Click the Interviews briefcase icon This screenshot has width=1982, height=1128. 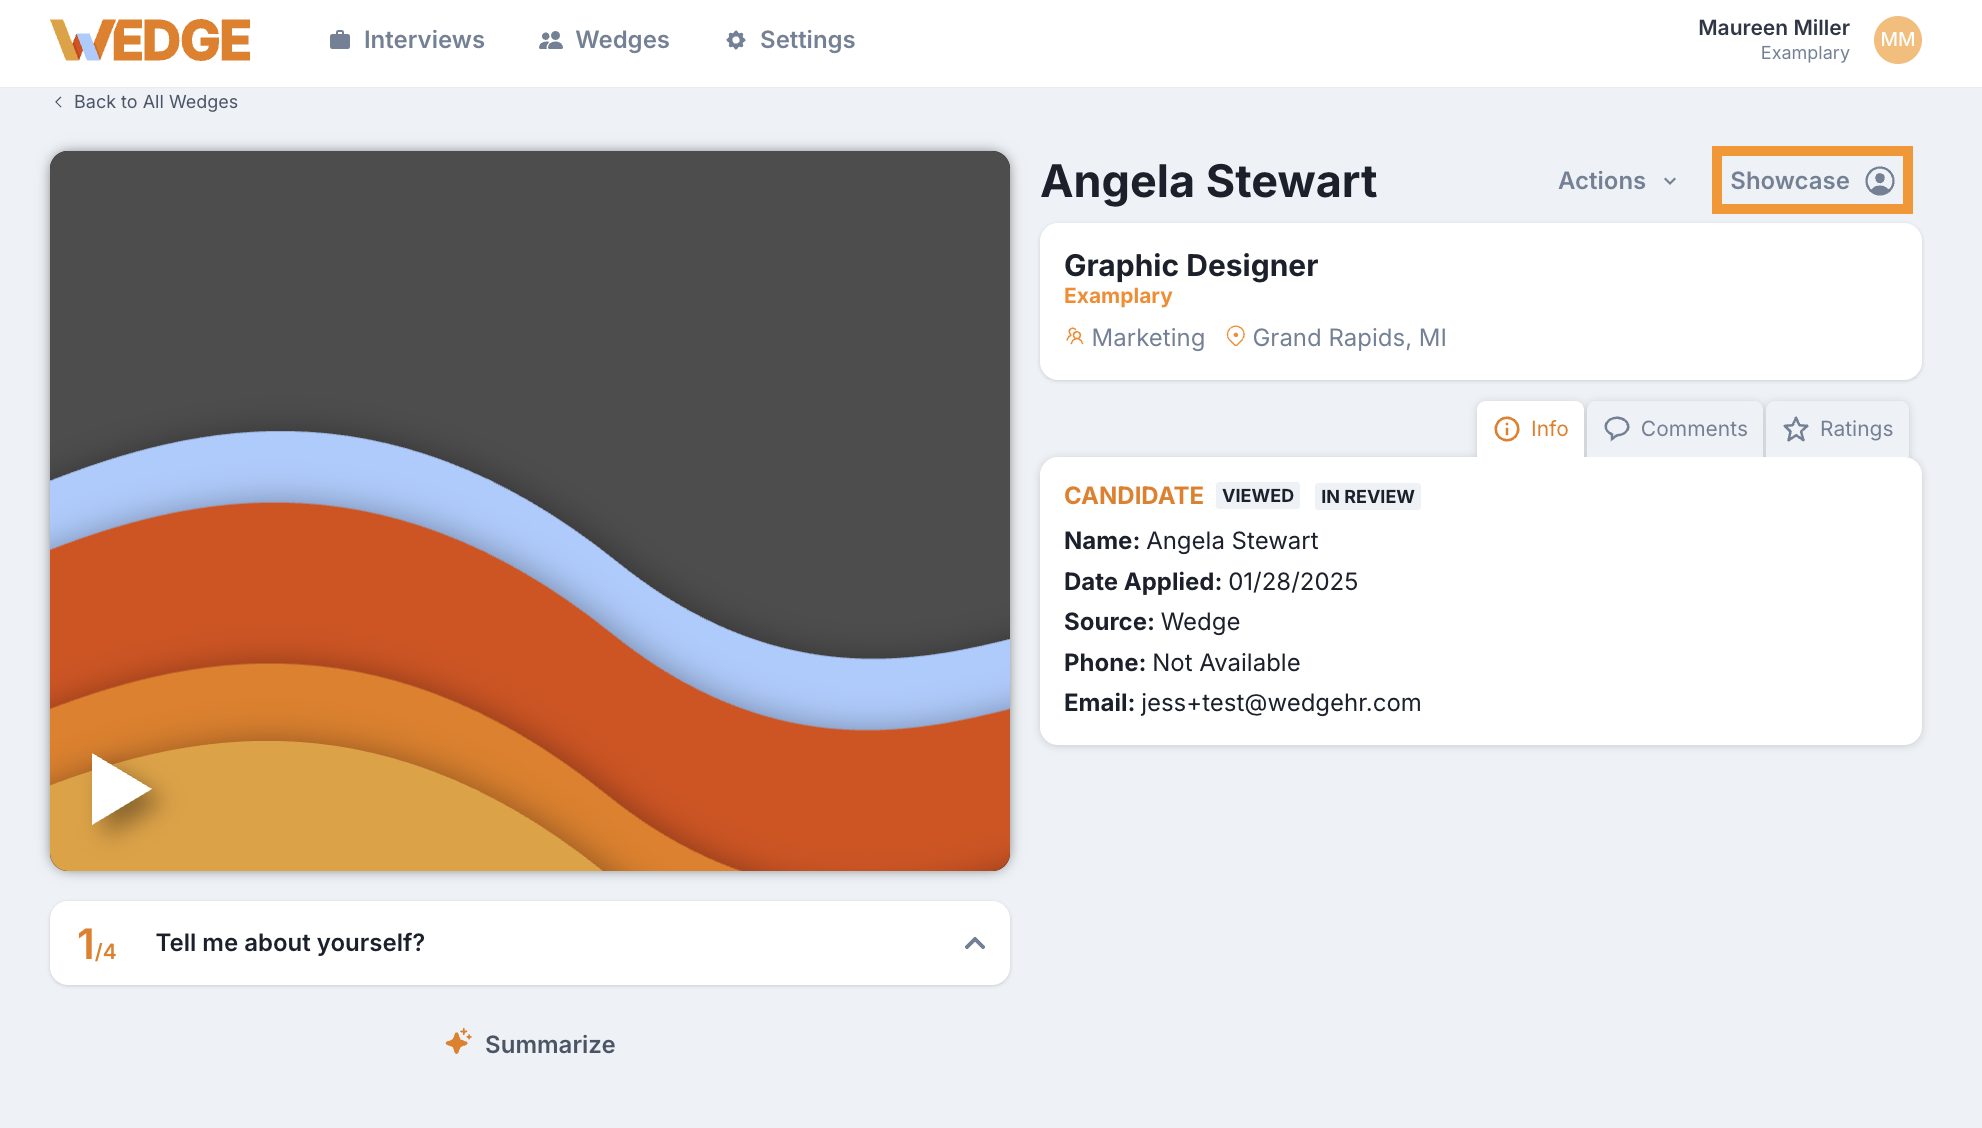[x=340, y=40]
